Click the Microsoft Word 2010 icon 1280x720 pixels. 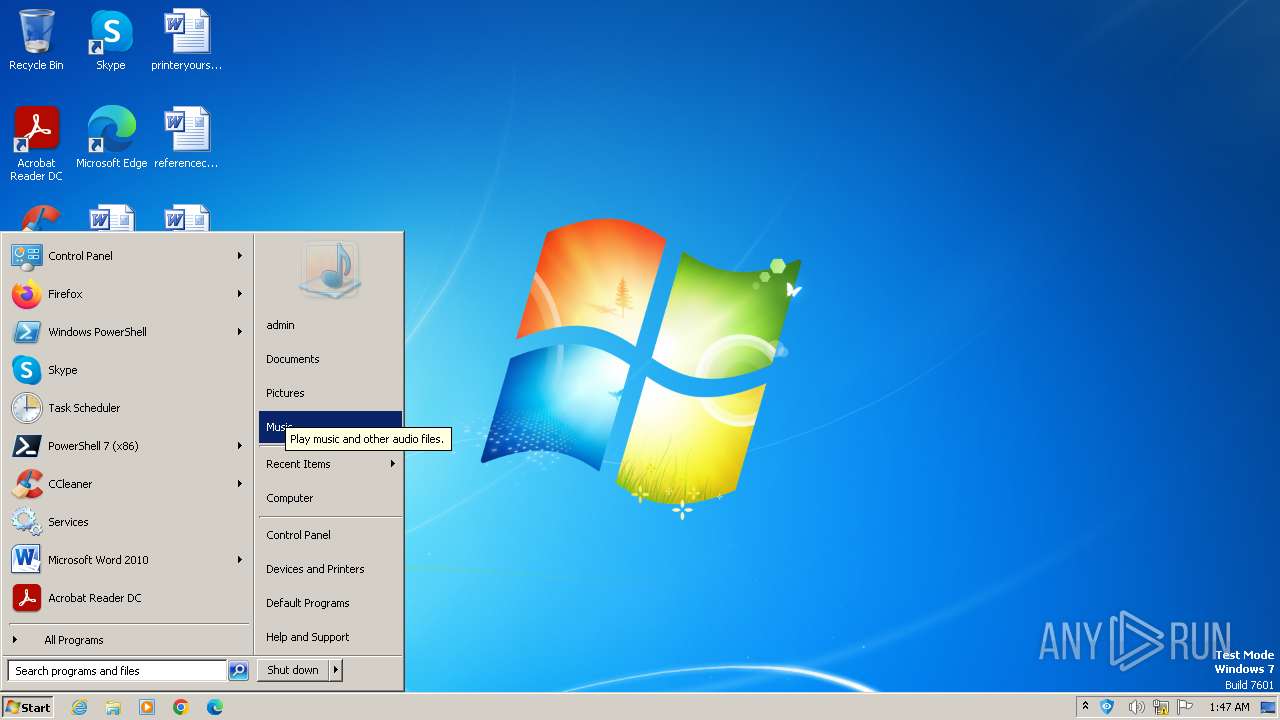click(26, 560)
